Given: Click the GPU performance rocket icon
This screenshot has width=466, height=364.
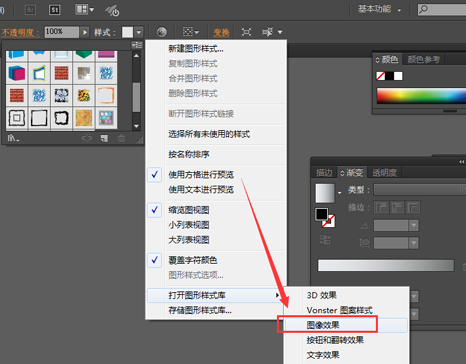Looking at the screenshot, I should 112,10.
